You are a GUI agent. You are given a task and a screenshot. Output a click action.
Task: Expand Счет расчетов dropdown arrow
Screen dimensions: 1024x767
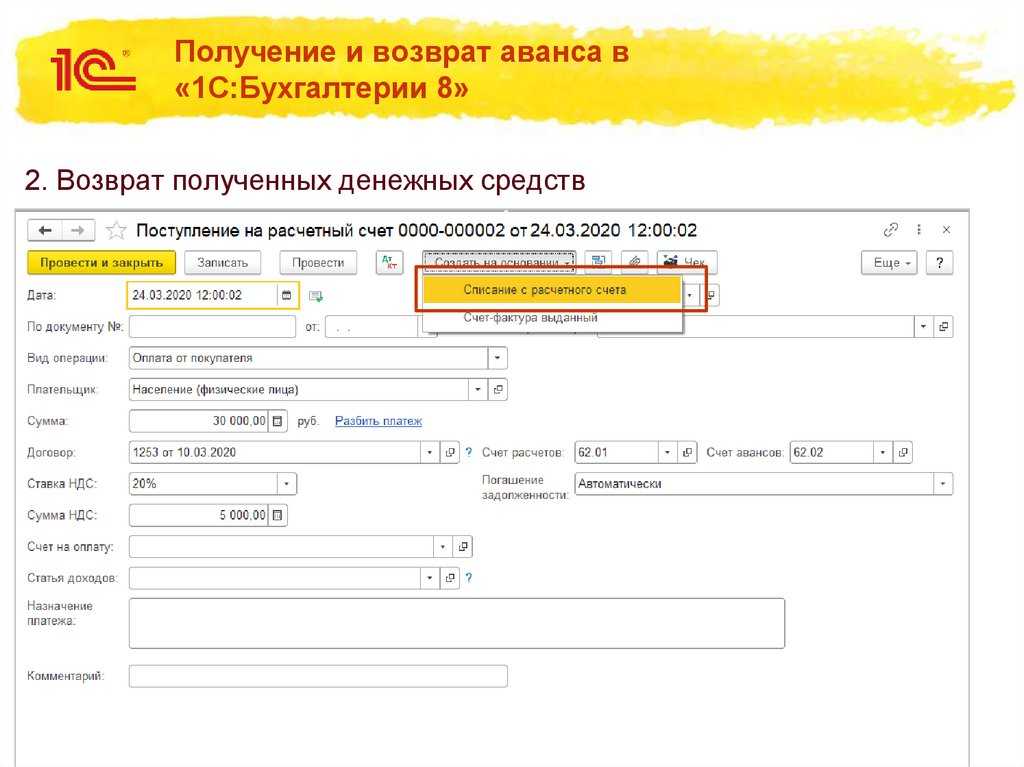[667, 453]
